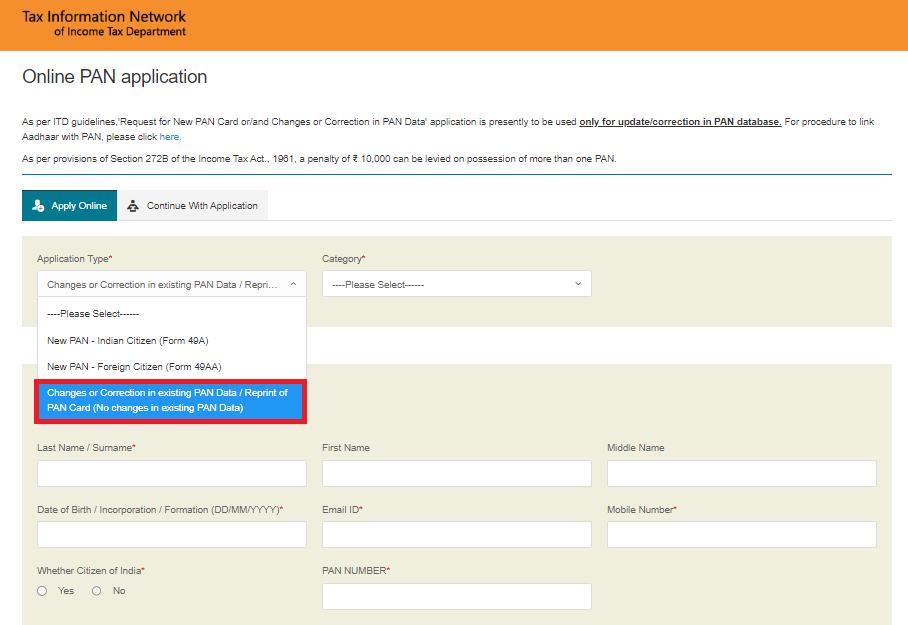Click the PAN NUMBER text field
Viewport: 908px width, 625px height.
point(456,597)
